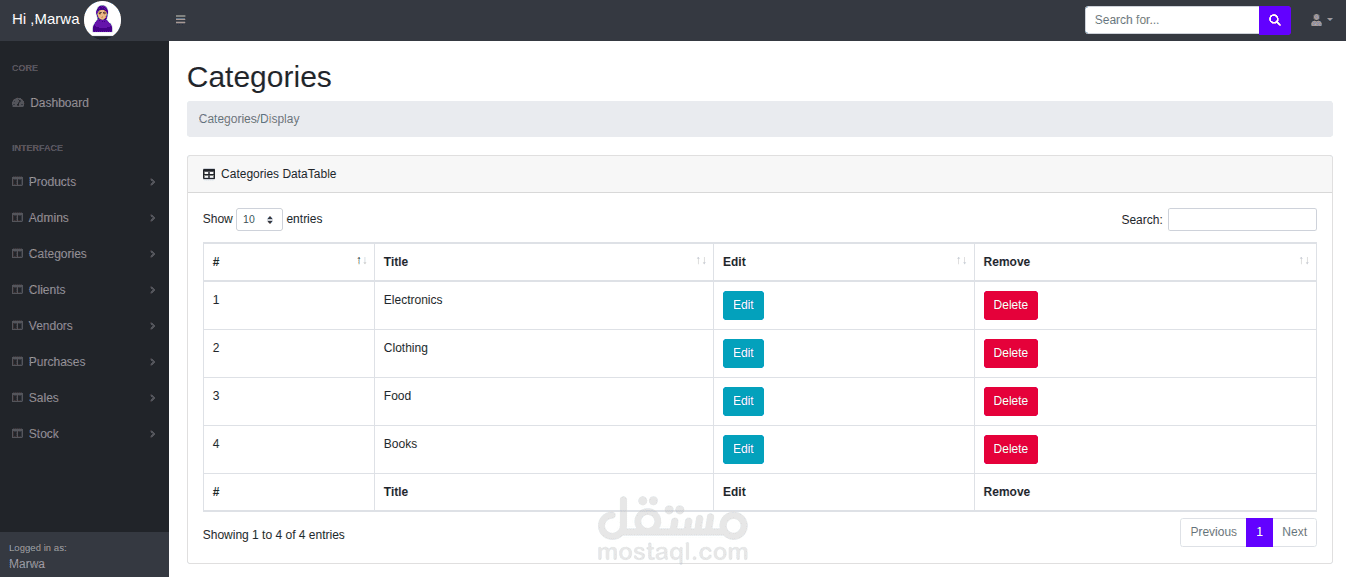The width and height of the screenshot is (1346, 577).
Task: Click the Electronics title cell
Action: pyautogui.click(x=544, y=305)
